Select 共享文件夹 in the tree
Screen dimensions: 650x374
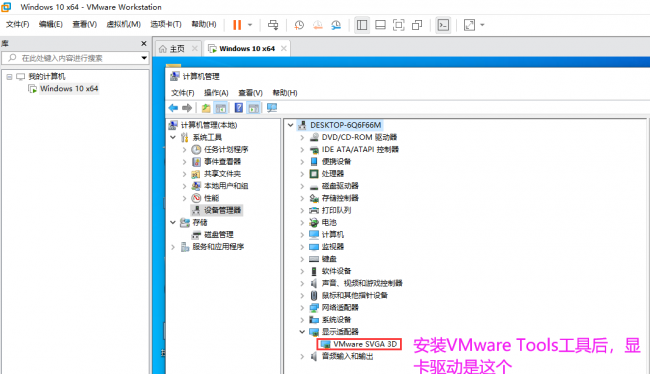point(222,174)
